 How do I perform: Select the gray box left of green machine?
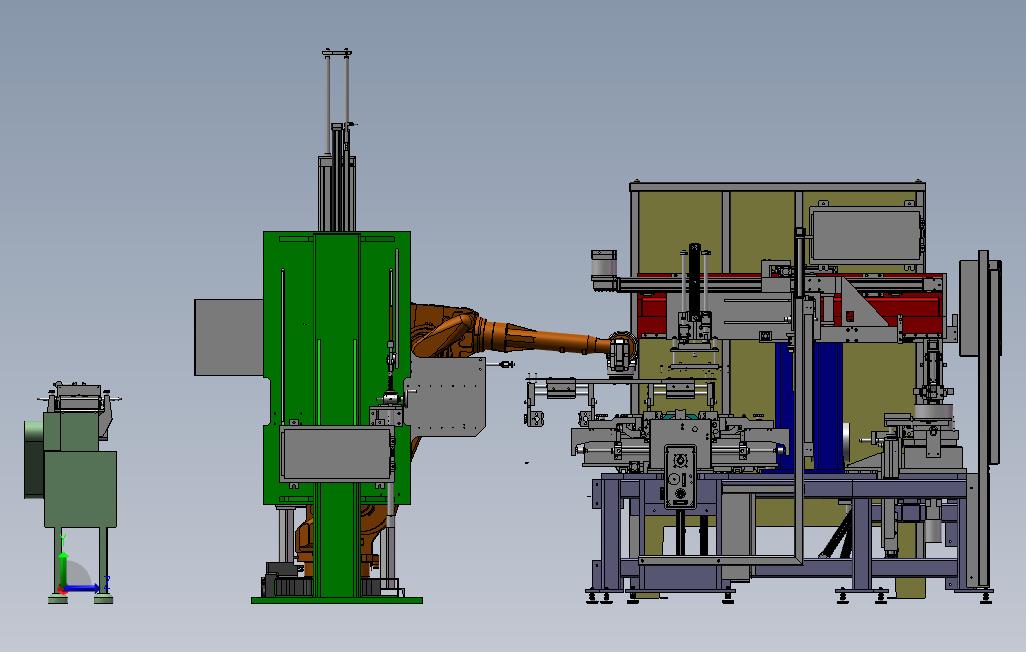229,337
